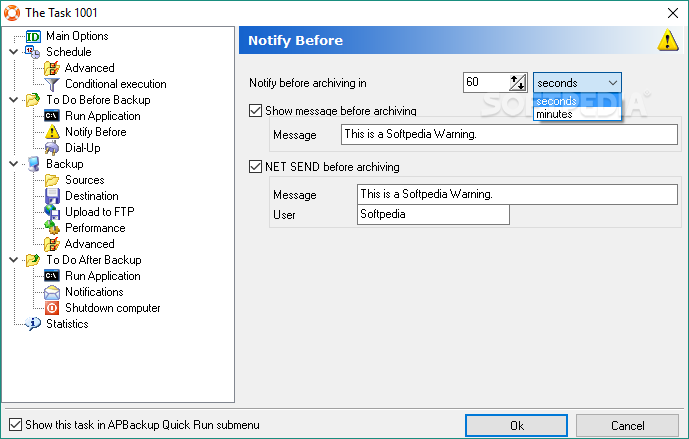Click the Show message Message text field
This screenshot has width=689, height=439.
pyautogui.click(x=509, y=134)
